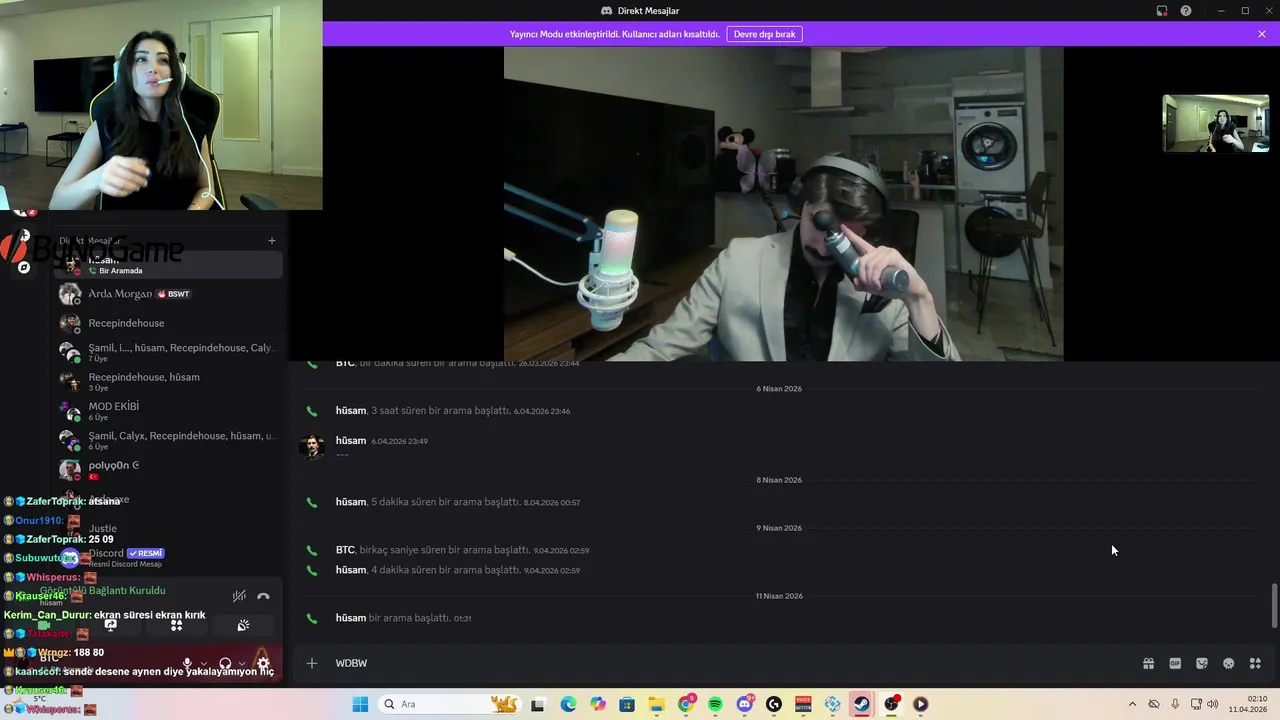Image resolution: width=1280 pixels, height=720 pixels.
Task: Open the apps launcher in message bar
Action: pos(1255,663)
